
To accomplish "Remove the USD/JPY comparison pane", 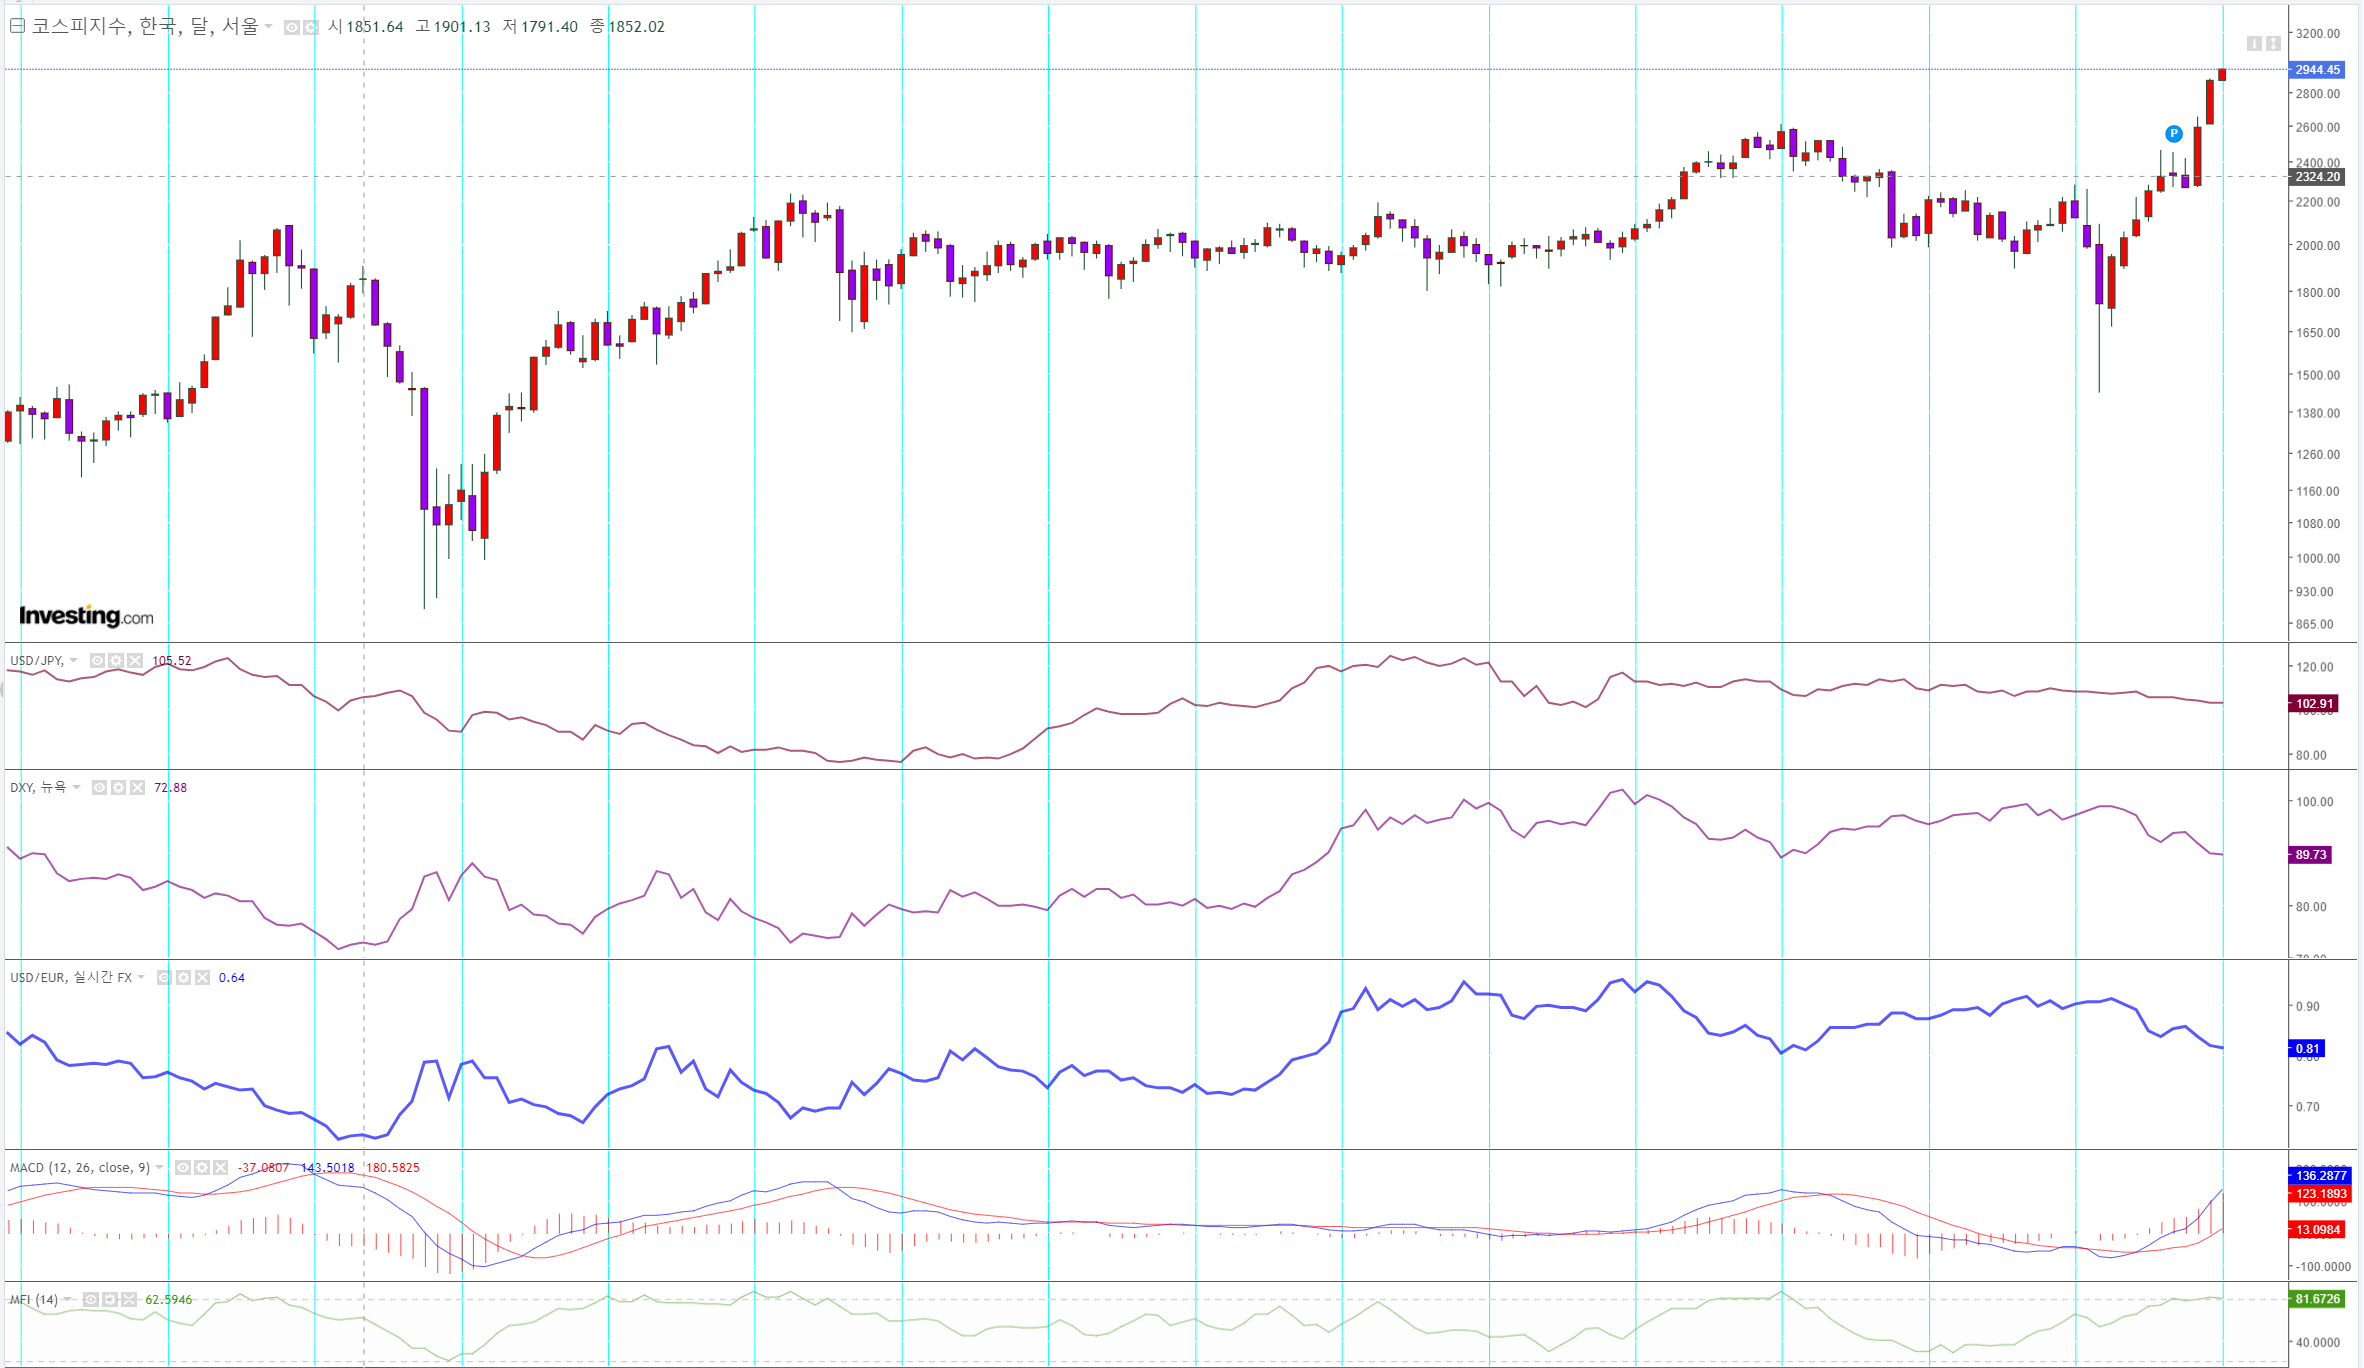I will pos(135,661).
